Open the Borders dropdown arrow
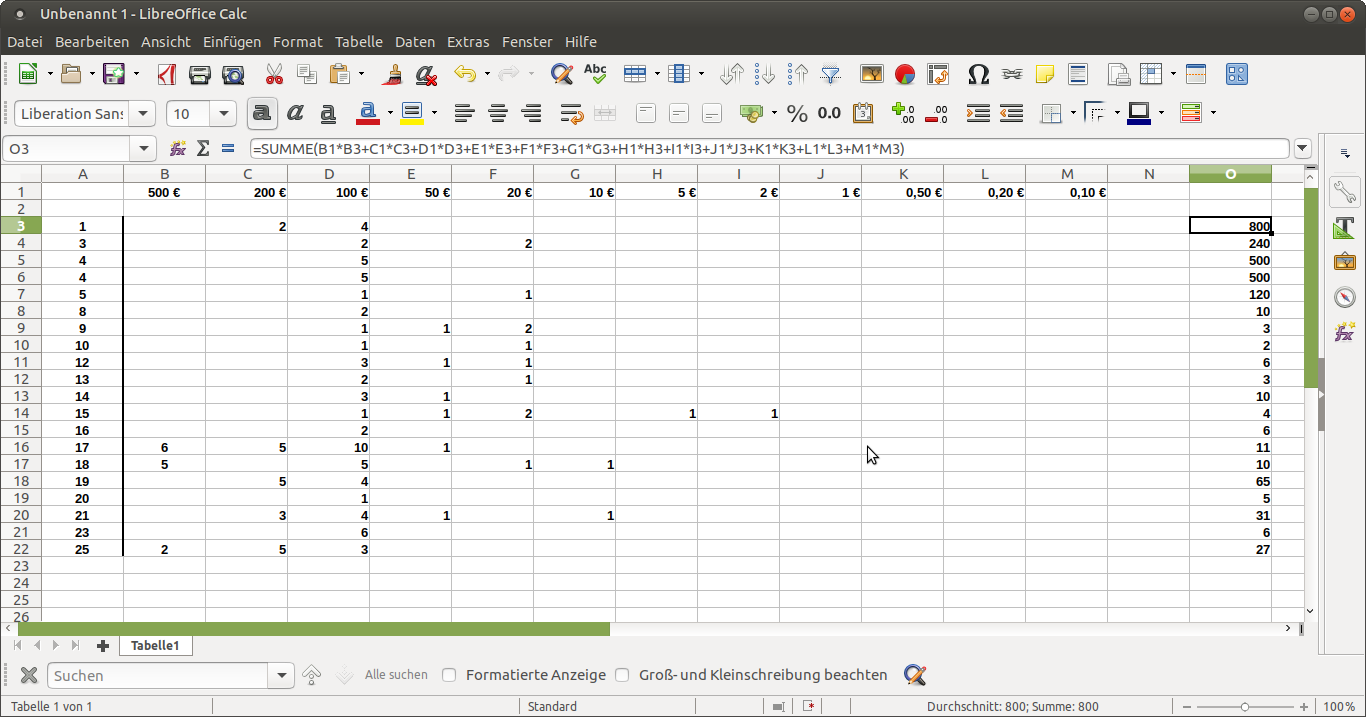The image size is (1366, 717). 1073,113
